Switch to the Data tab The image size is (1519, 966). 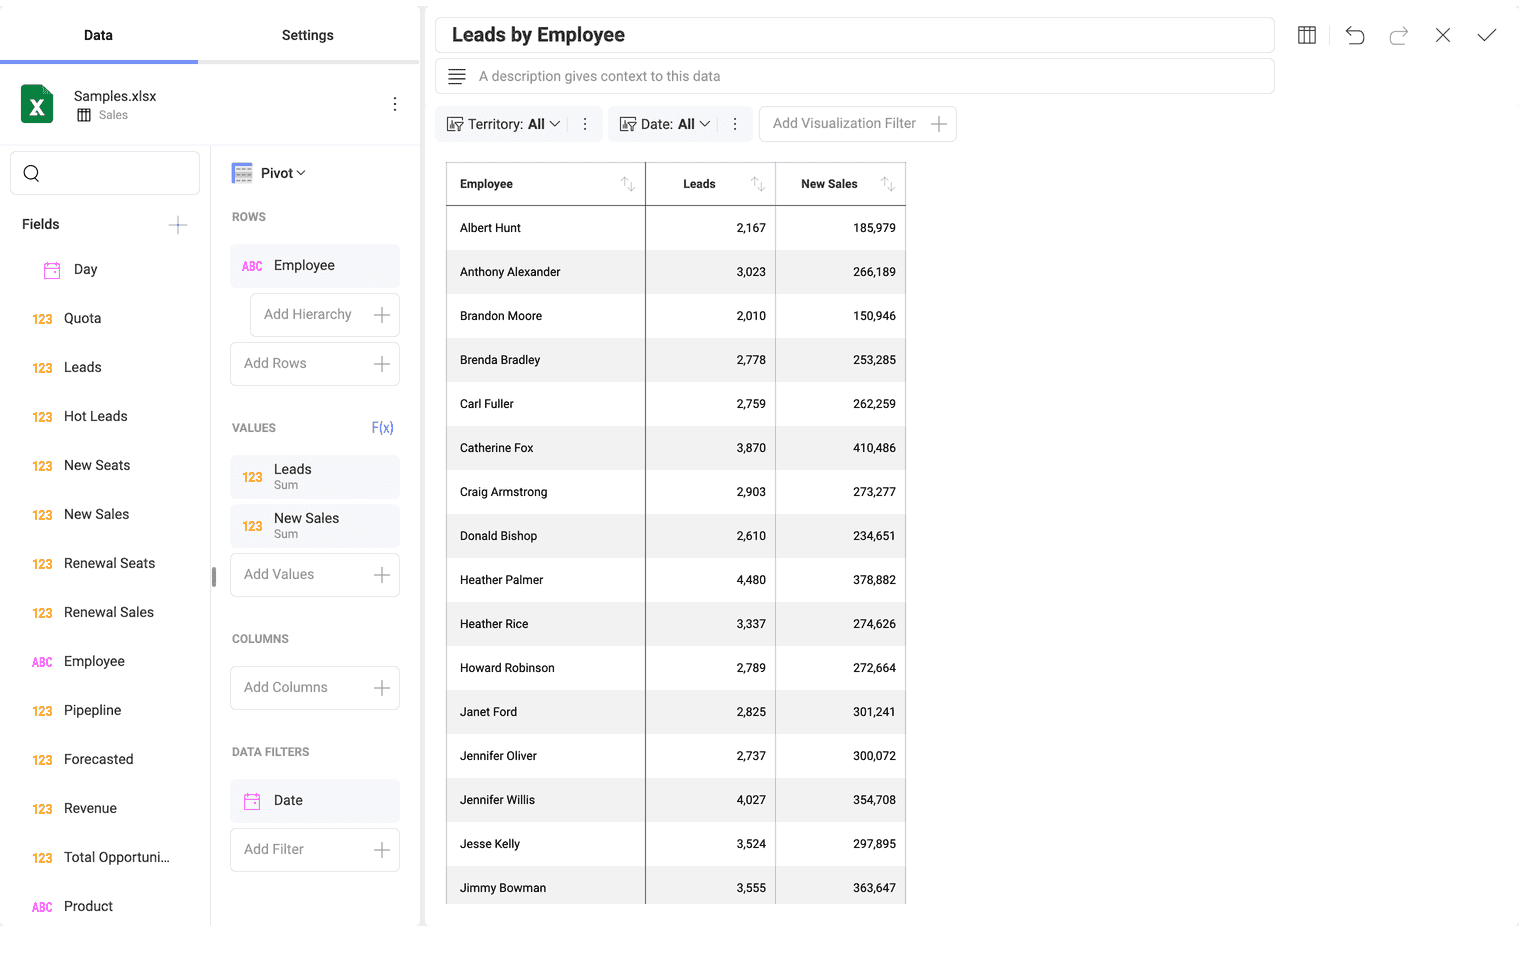coord(98,35)
